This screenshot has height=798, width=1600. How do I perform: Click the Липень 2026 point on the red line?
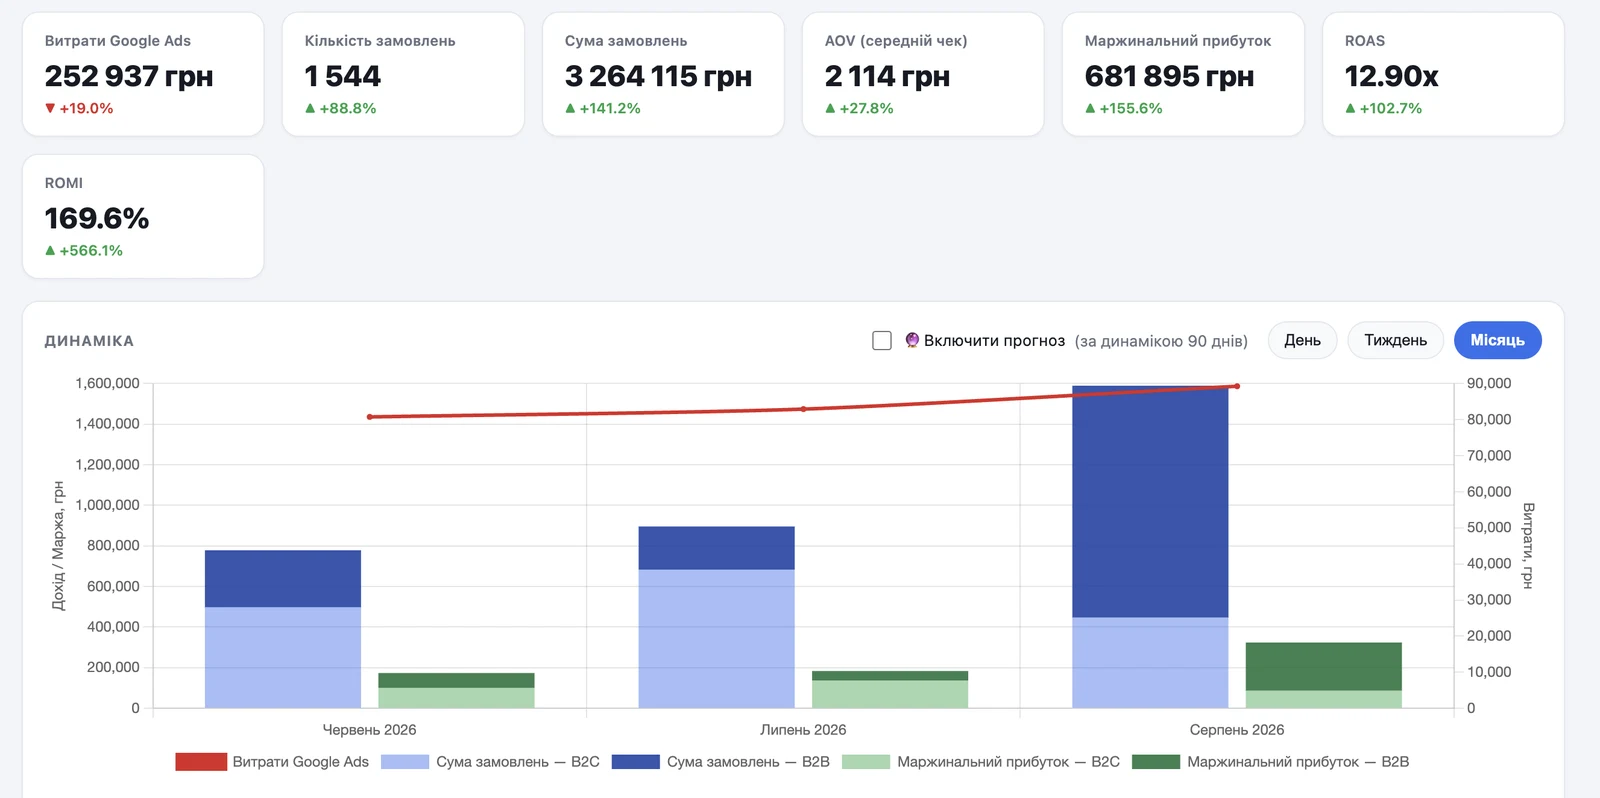coord(803,409)
